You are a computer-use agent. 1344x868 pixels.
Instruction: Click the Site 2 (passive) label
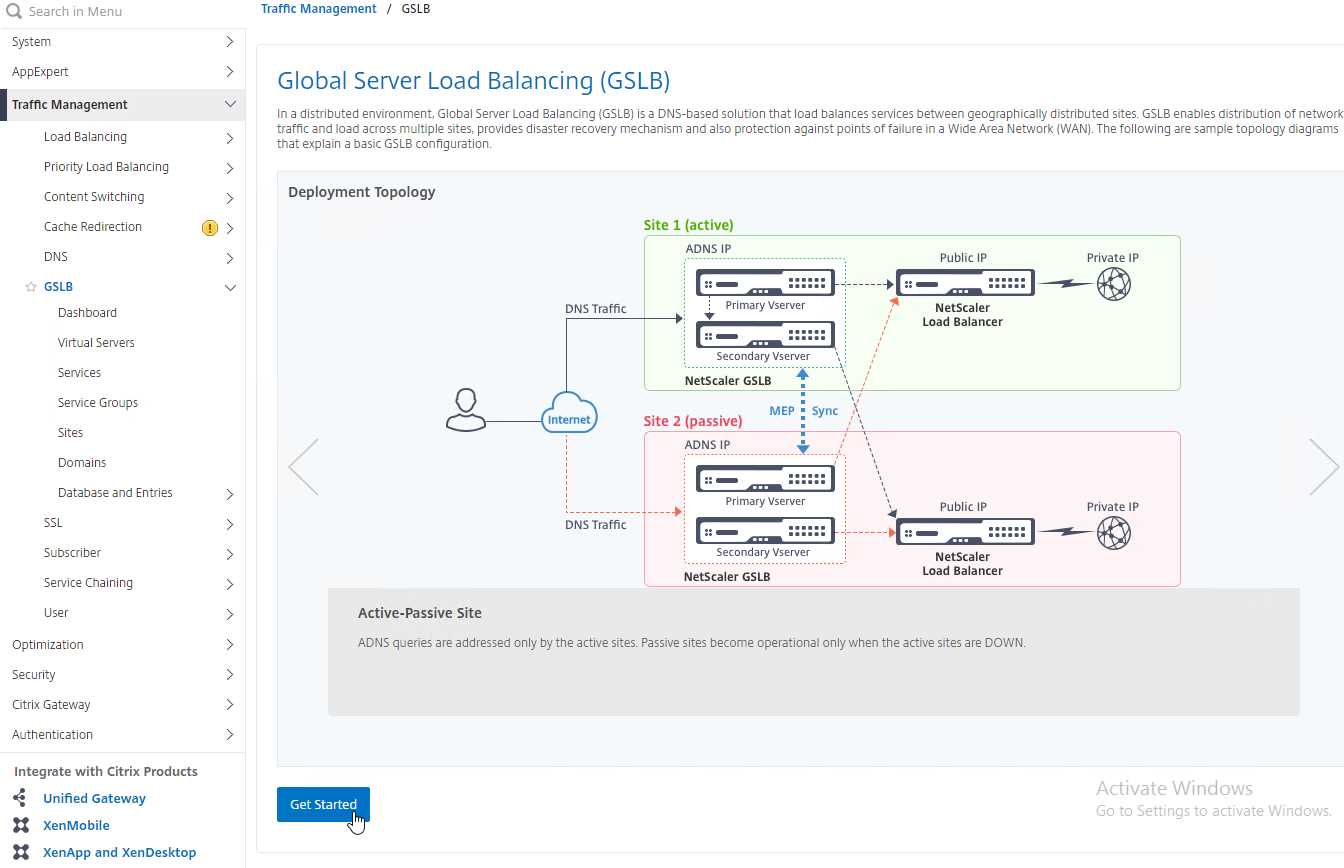[693, 421]
